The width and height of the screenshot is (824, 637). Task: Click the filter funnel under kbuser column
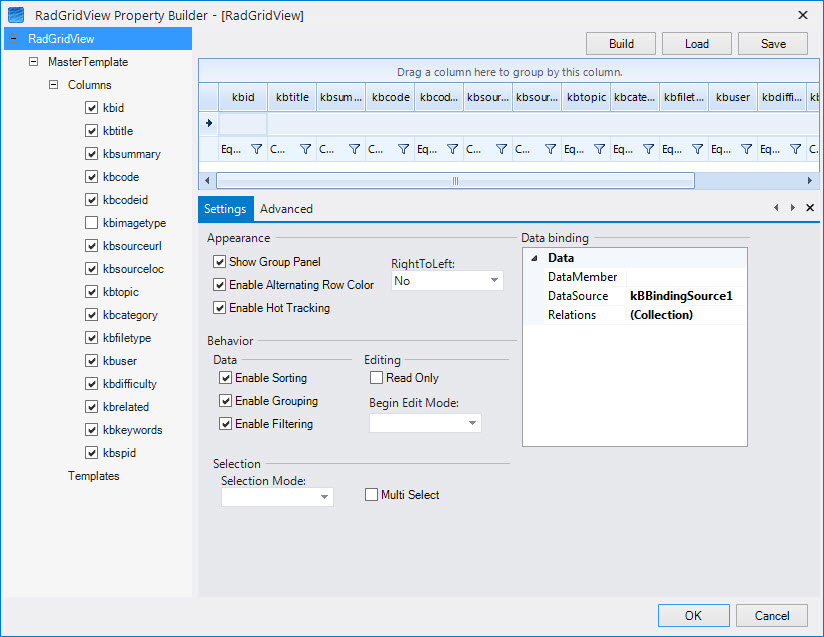[747, 149]
